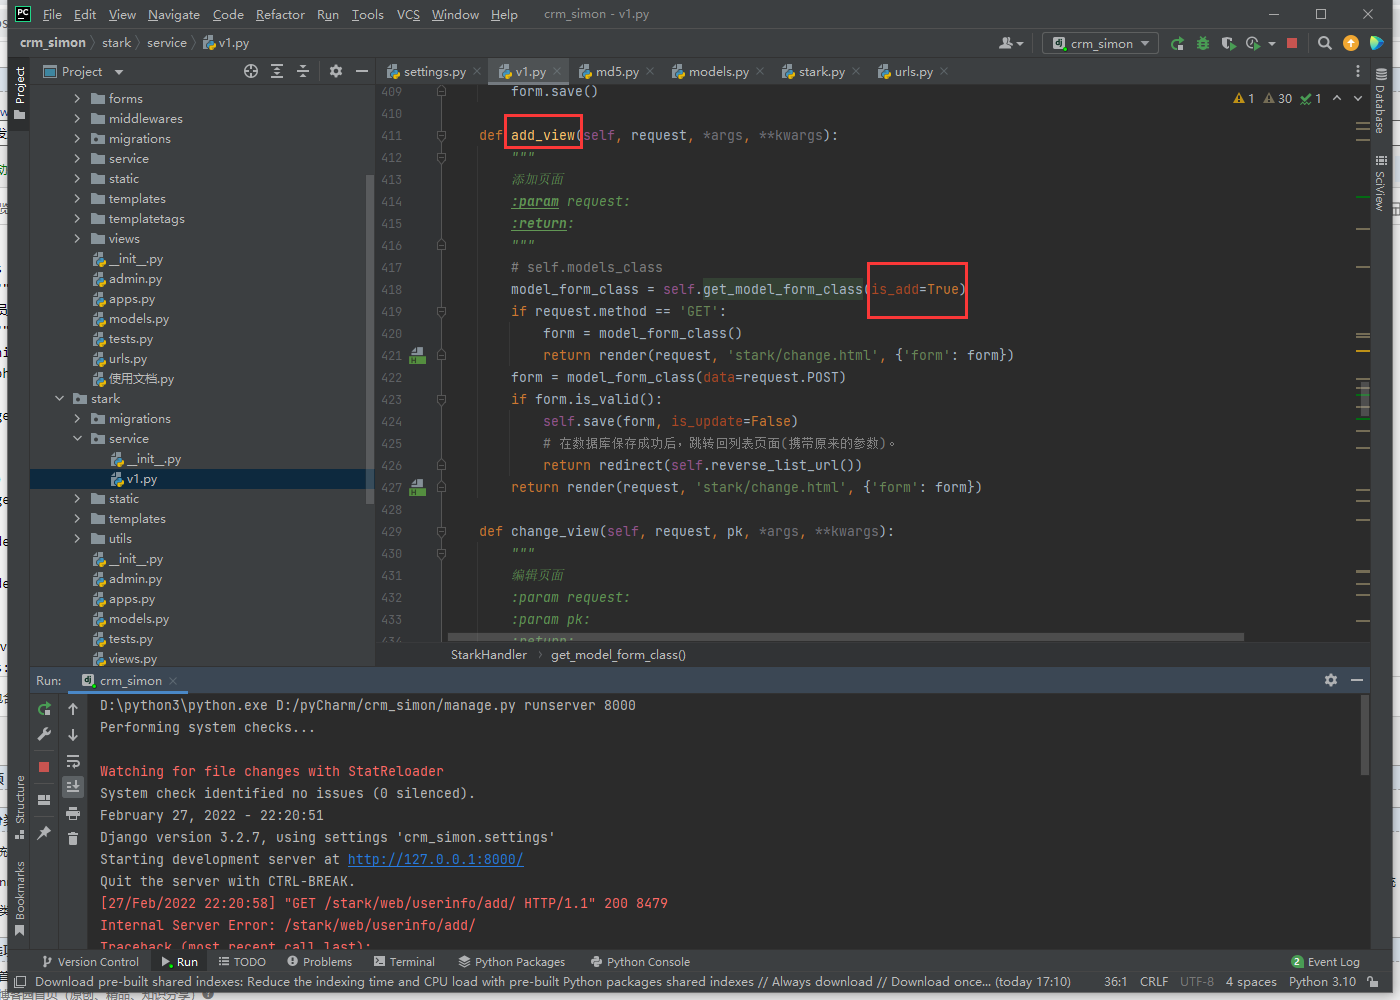1400x1000 pixels.
Task: Open the Refactor menu
Action: click(x=280, y=14)
